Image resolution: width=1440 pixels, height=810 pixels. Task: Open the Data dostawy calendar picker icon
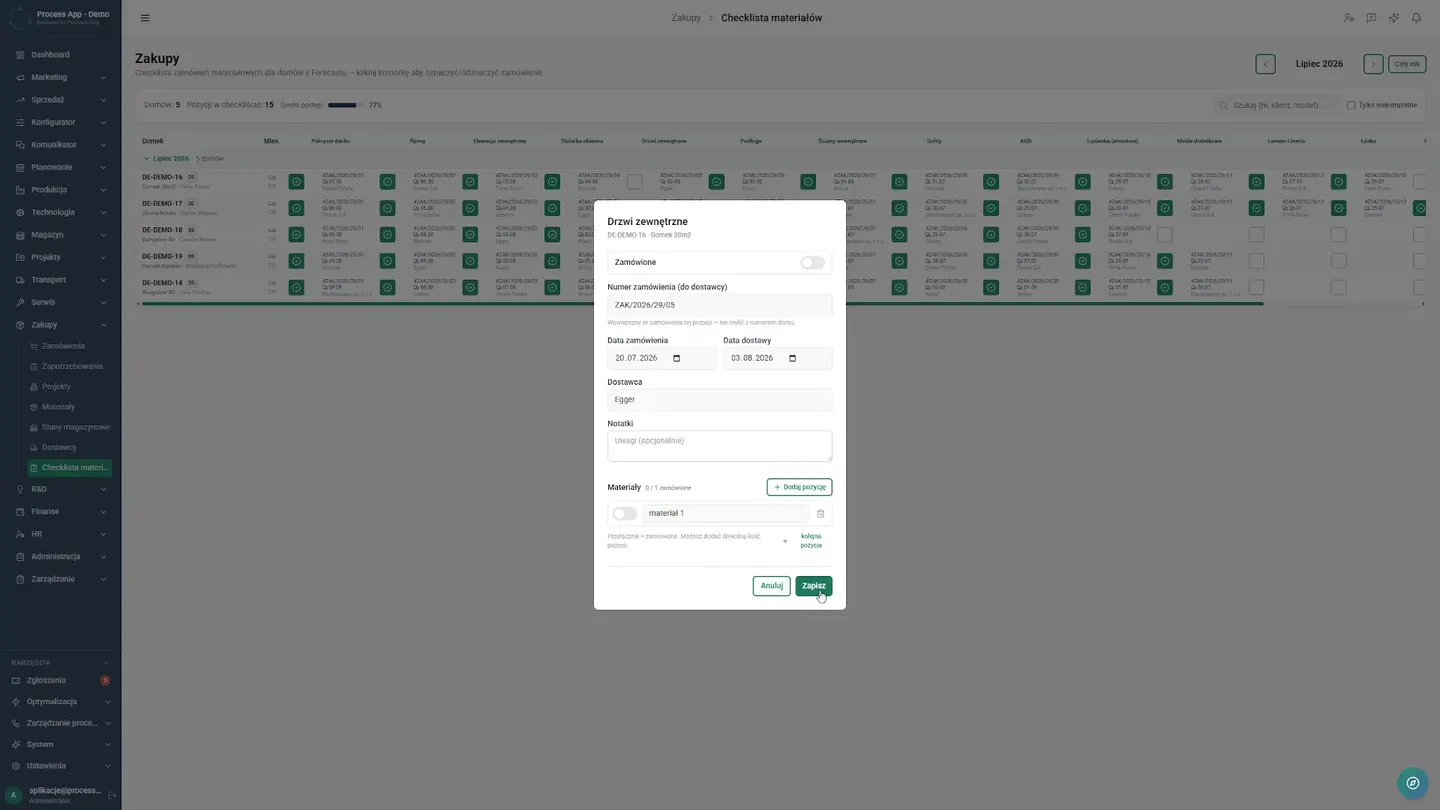793,358
